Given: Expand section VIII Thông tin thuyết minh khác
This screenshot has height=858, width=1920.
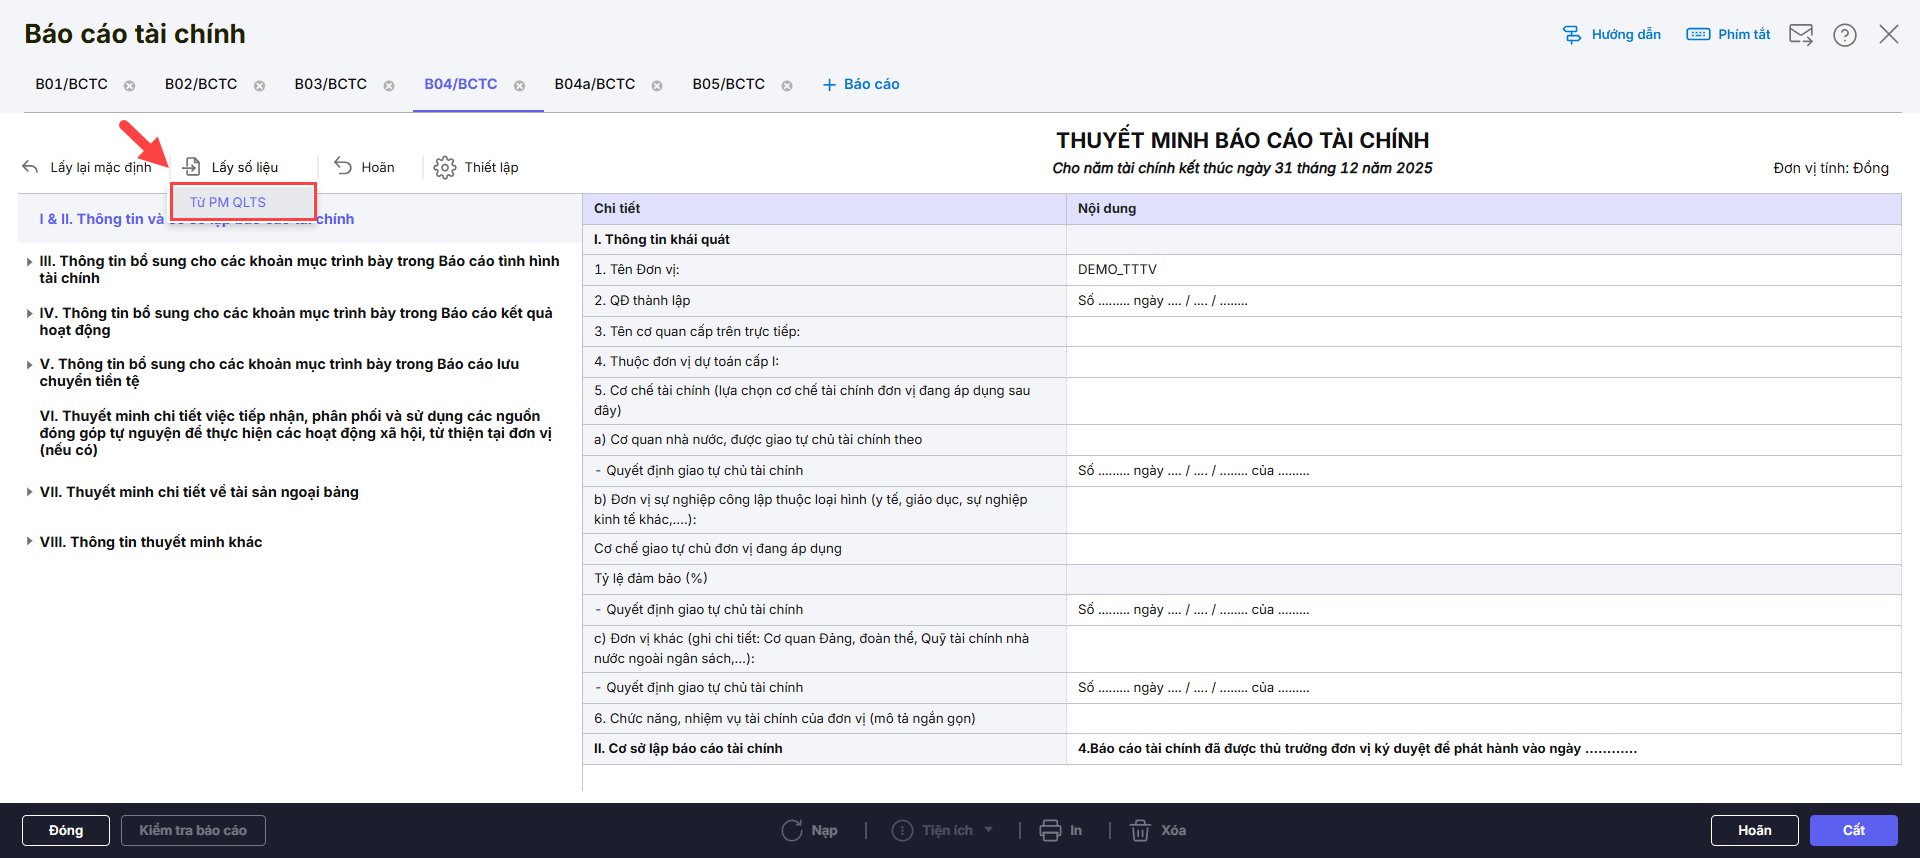Looking at the screenshot, I should click(29, 541).
